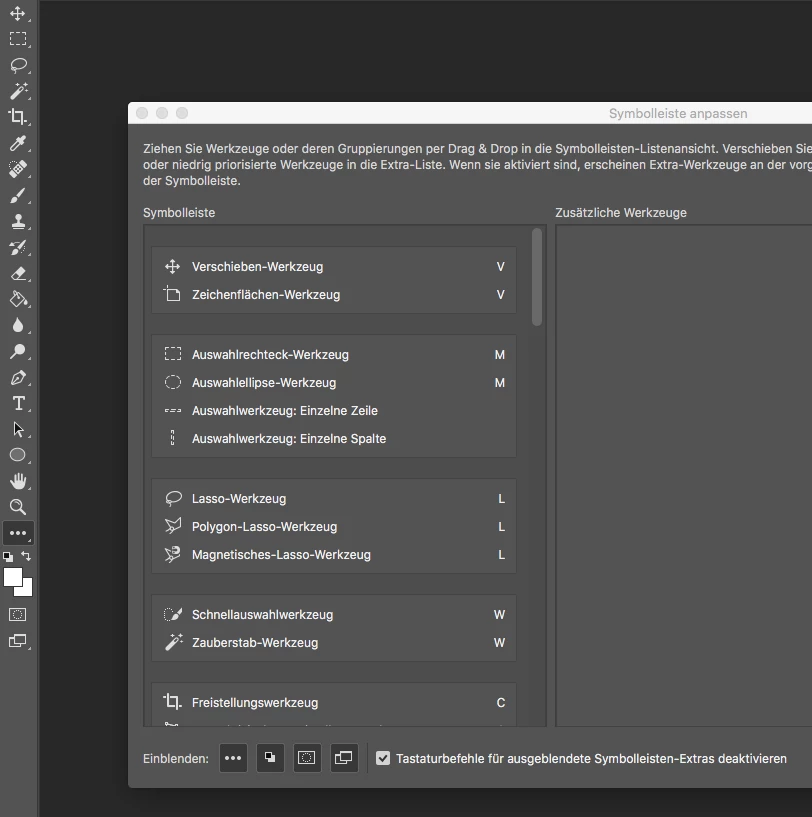The image size is (812, 817).
Task: Select the Hand tool
Action: point(18,481)
